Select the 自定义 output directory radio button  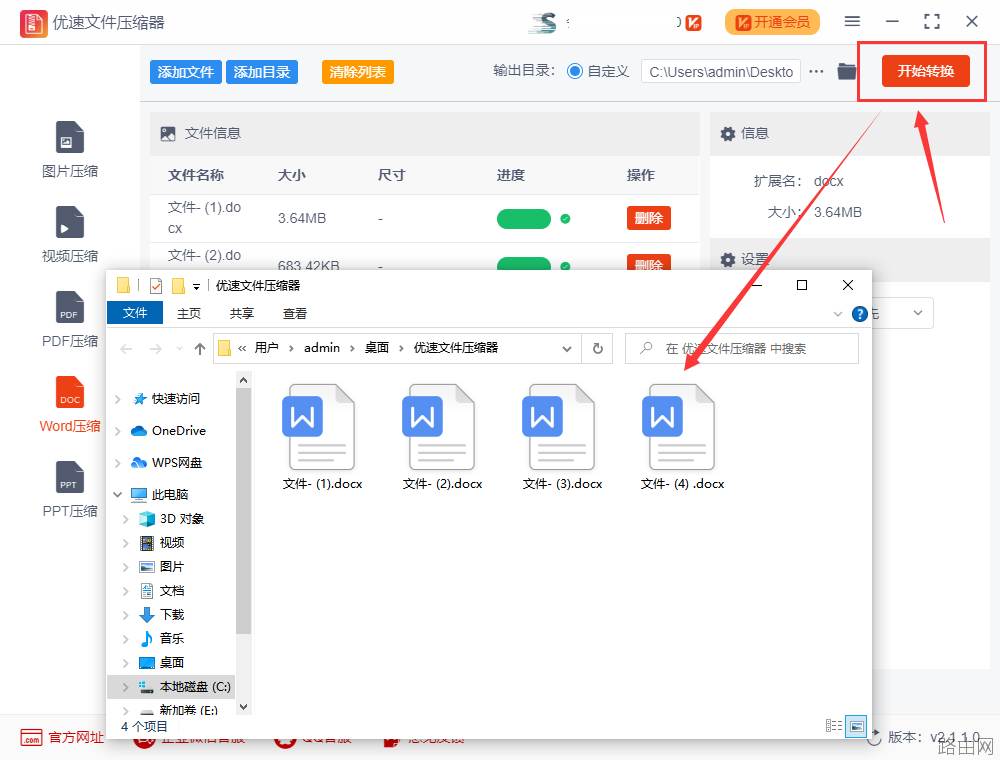tap(575, 71)
